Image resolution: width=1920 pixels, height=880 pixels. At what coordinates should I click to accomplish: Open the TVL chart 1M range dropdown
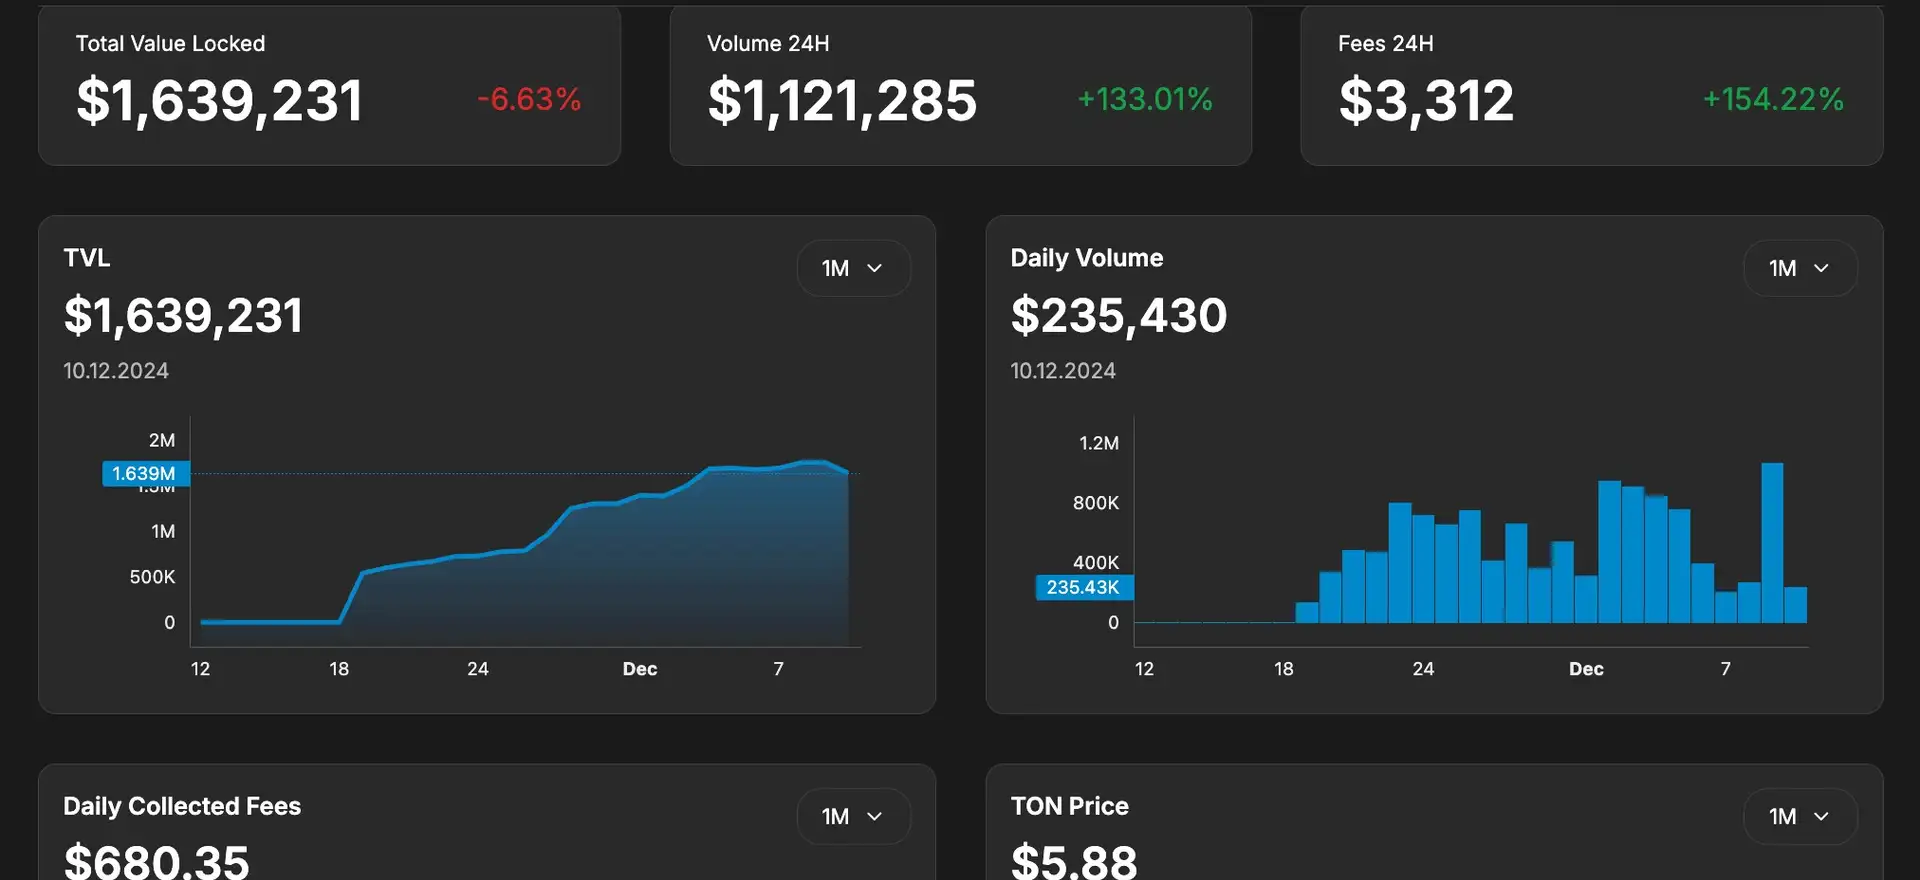pos(853,268)
